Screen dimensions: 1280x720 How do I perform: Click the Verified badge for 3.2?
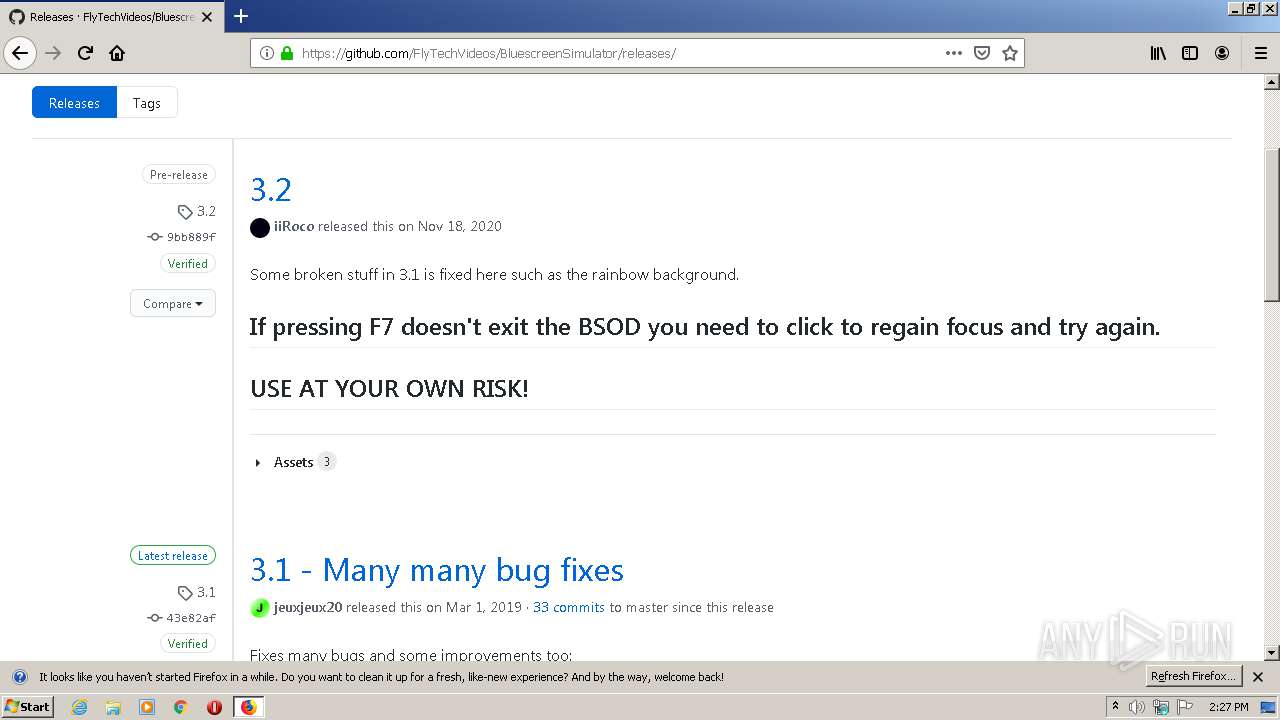point(188,264)
